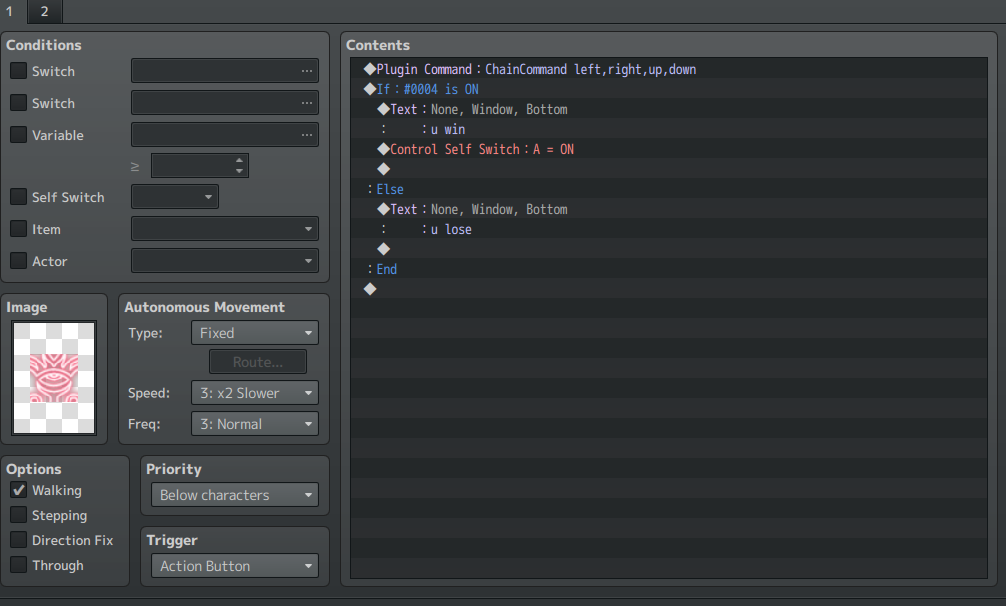This screenshot has height=606, width=1006.
Task: Select the empty line below End
Action: tap(669, 289)
